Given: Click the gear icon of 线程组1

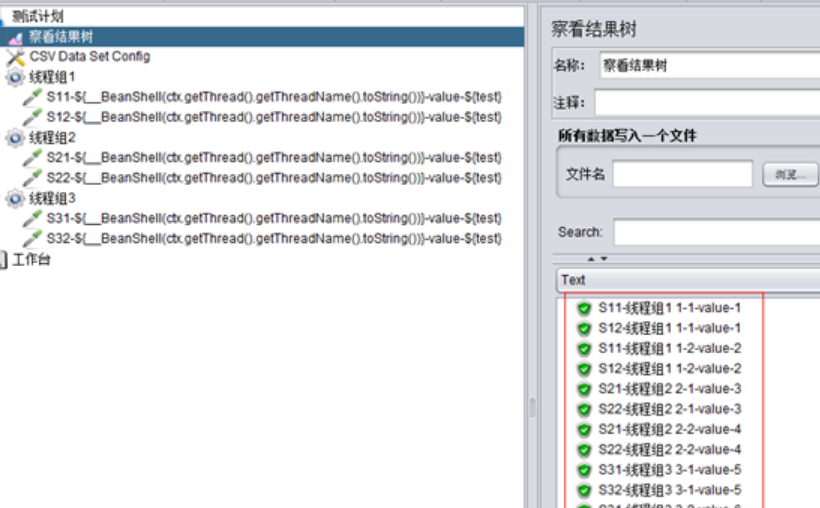Looking at the screenshot, I should (x=15, y=77).
